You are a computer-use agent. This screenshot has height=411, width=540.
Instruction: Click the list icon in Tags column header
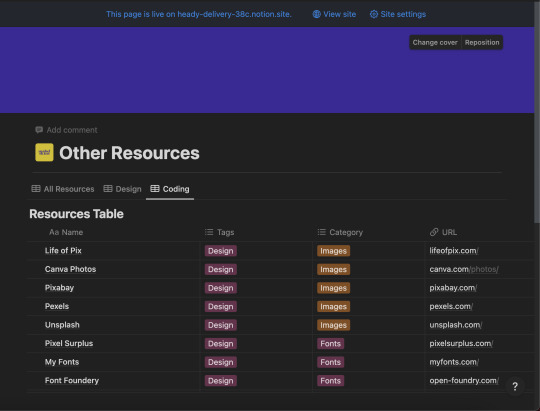click(209, 232)
